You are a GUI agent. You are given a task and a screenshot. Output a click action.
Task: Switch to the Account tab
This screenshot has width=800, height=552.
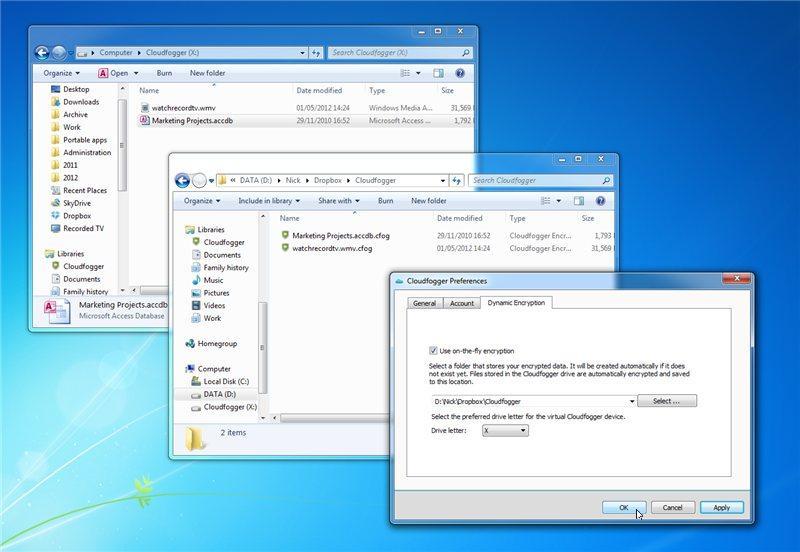pos(461,303)
